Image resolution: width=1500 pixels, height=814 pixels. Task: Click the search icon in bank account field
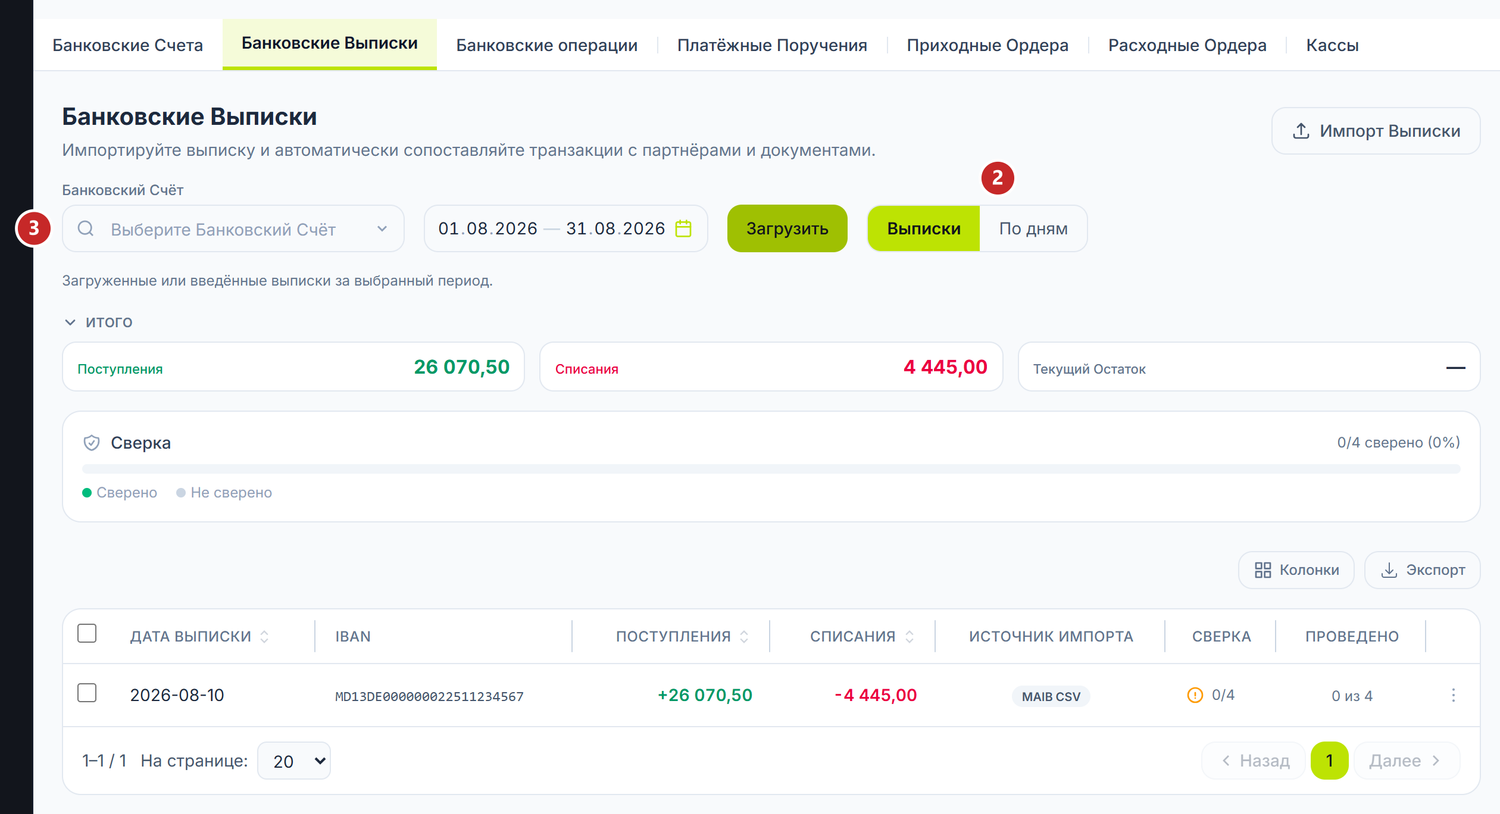pyautogui.click(x=86, y=229)
